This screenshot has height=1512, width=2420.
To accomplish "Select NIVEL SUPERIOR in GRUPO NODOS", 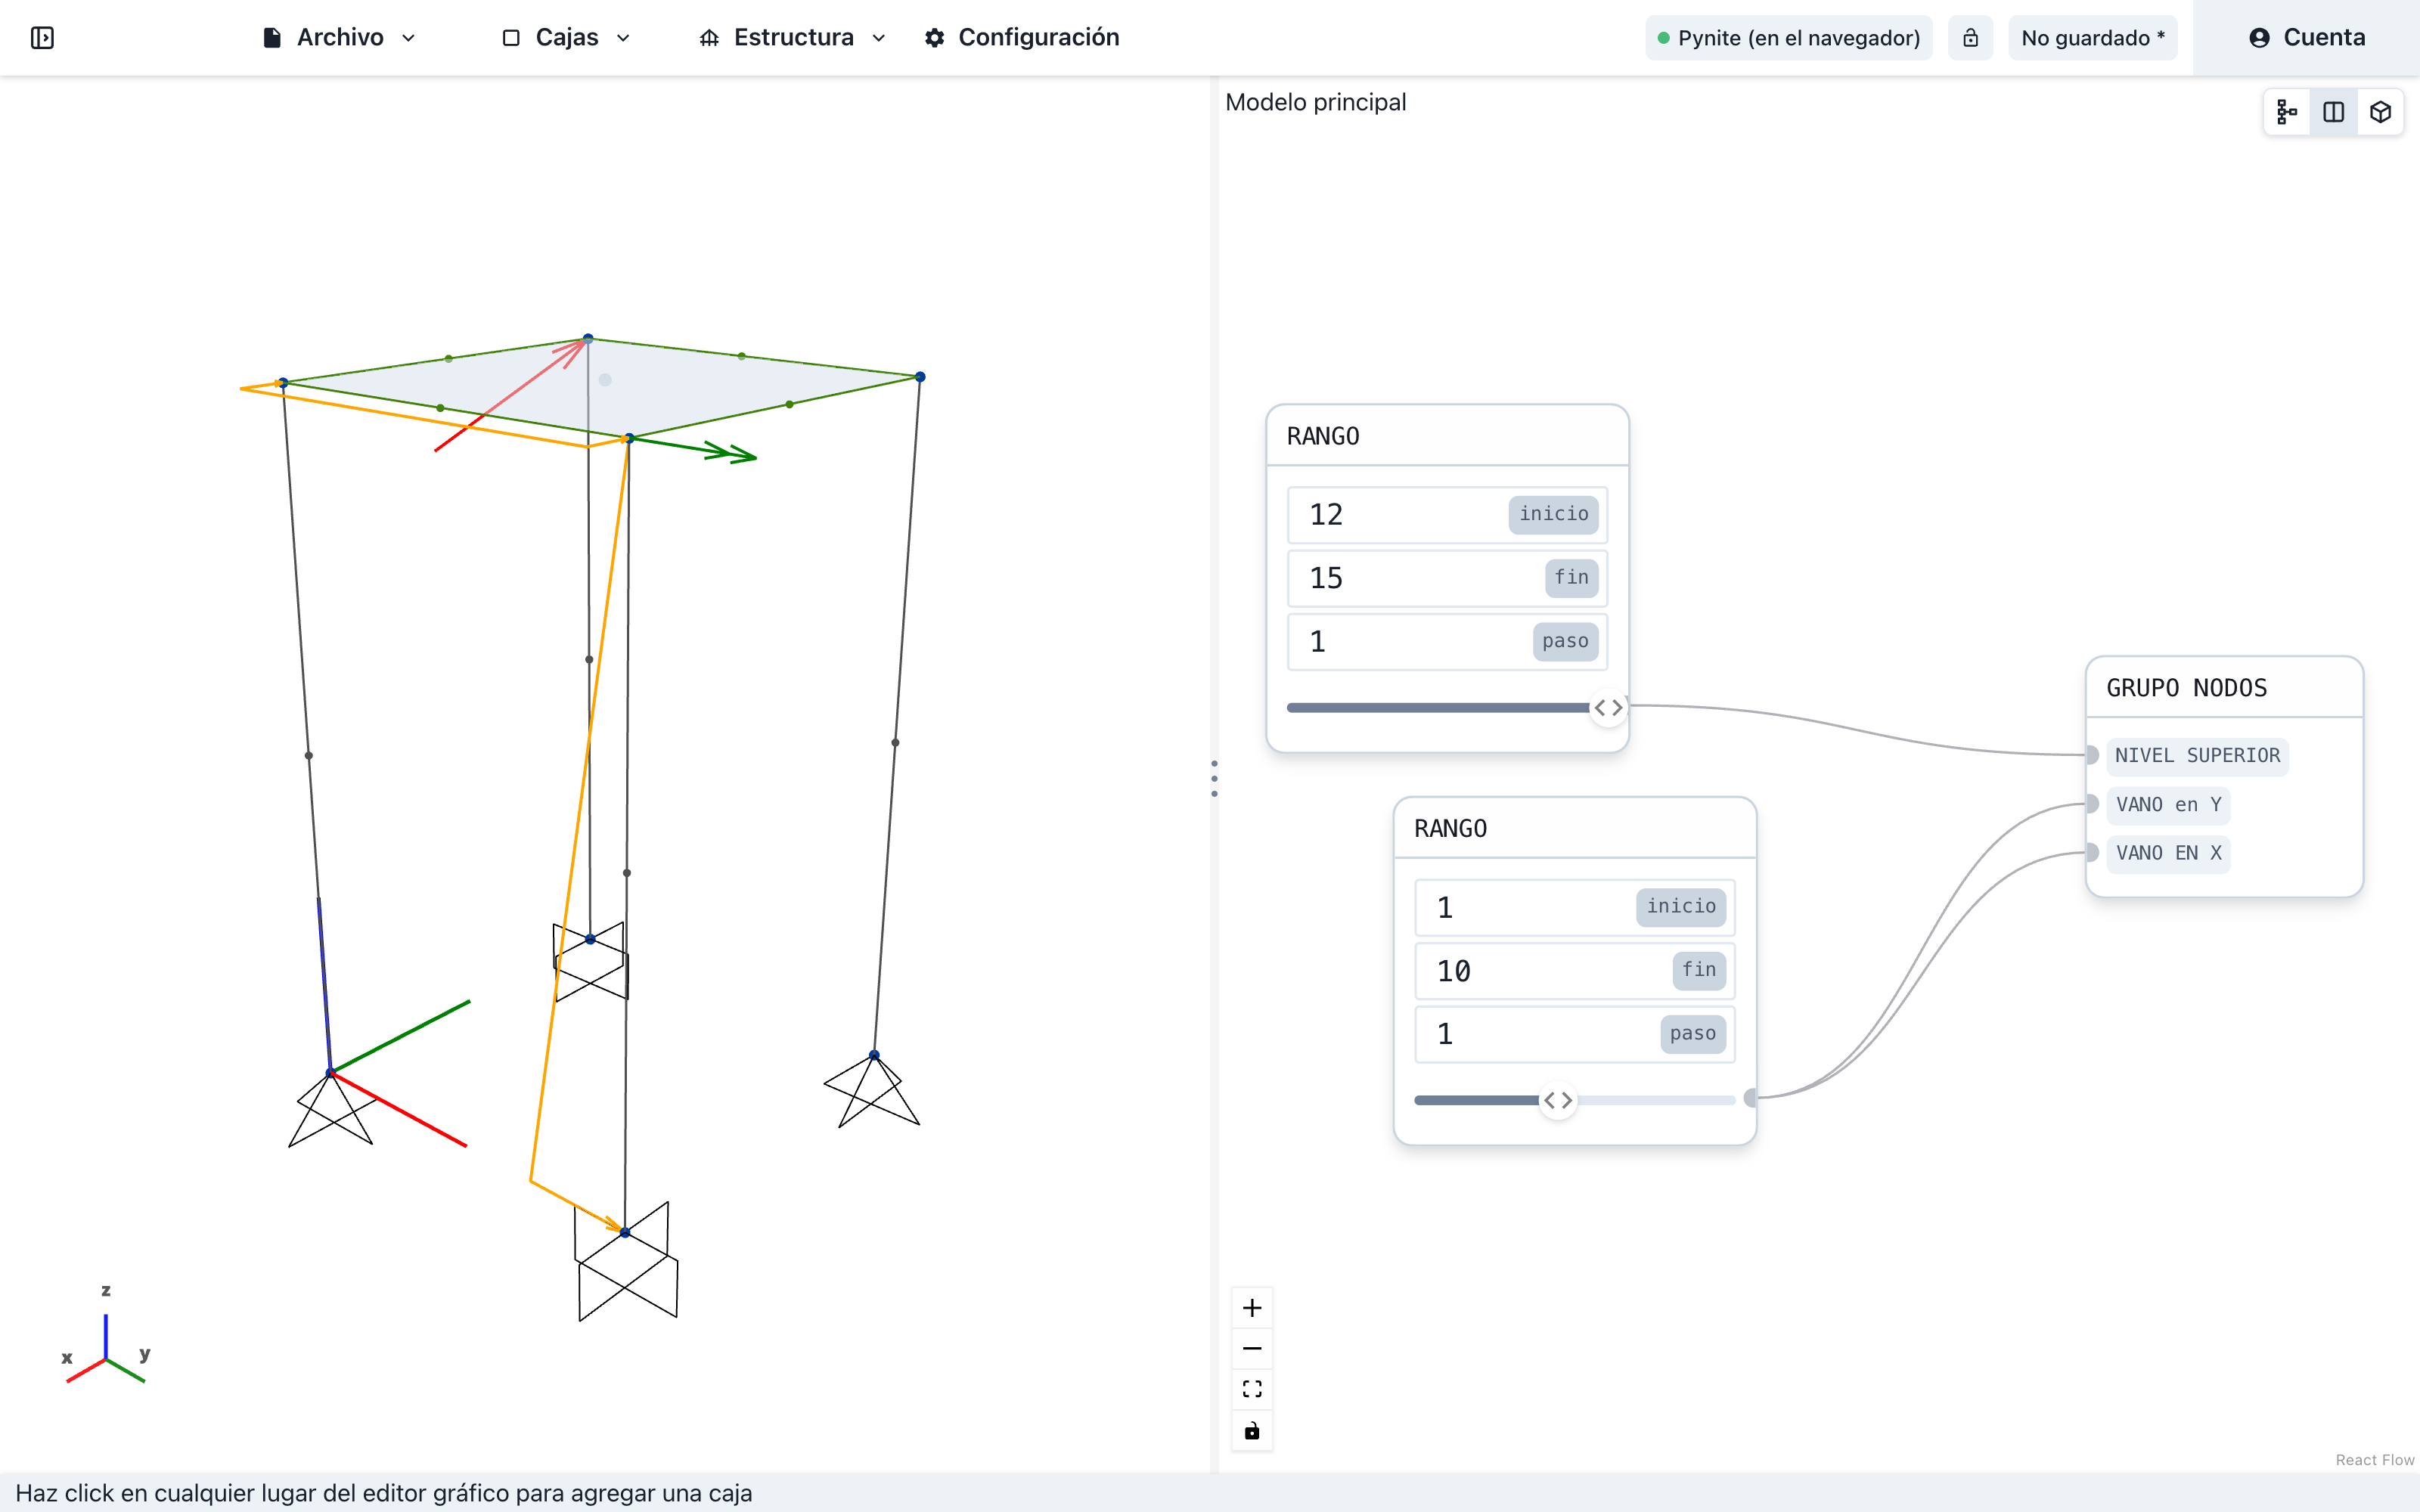I will (x=2197, y=756).
